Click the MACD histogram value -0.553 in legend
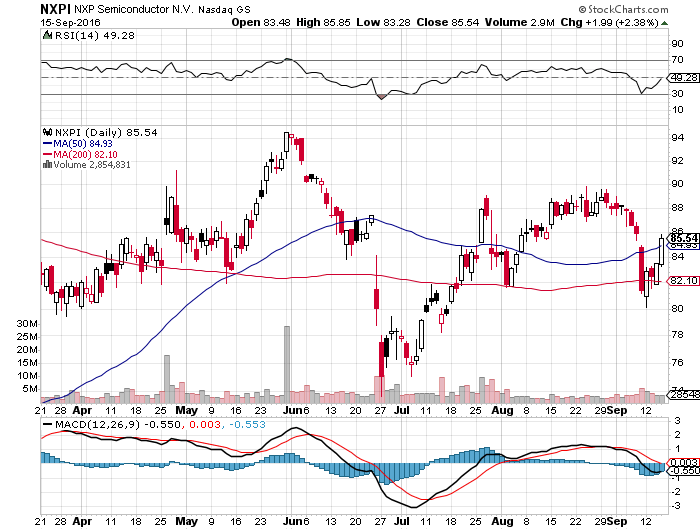Screen dimensions: 700x530 247,424
